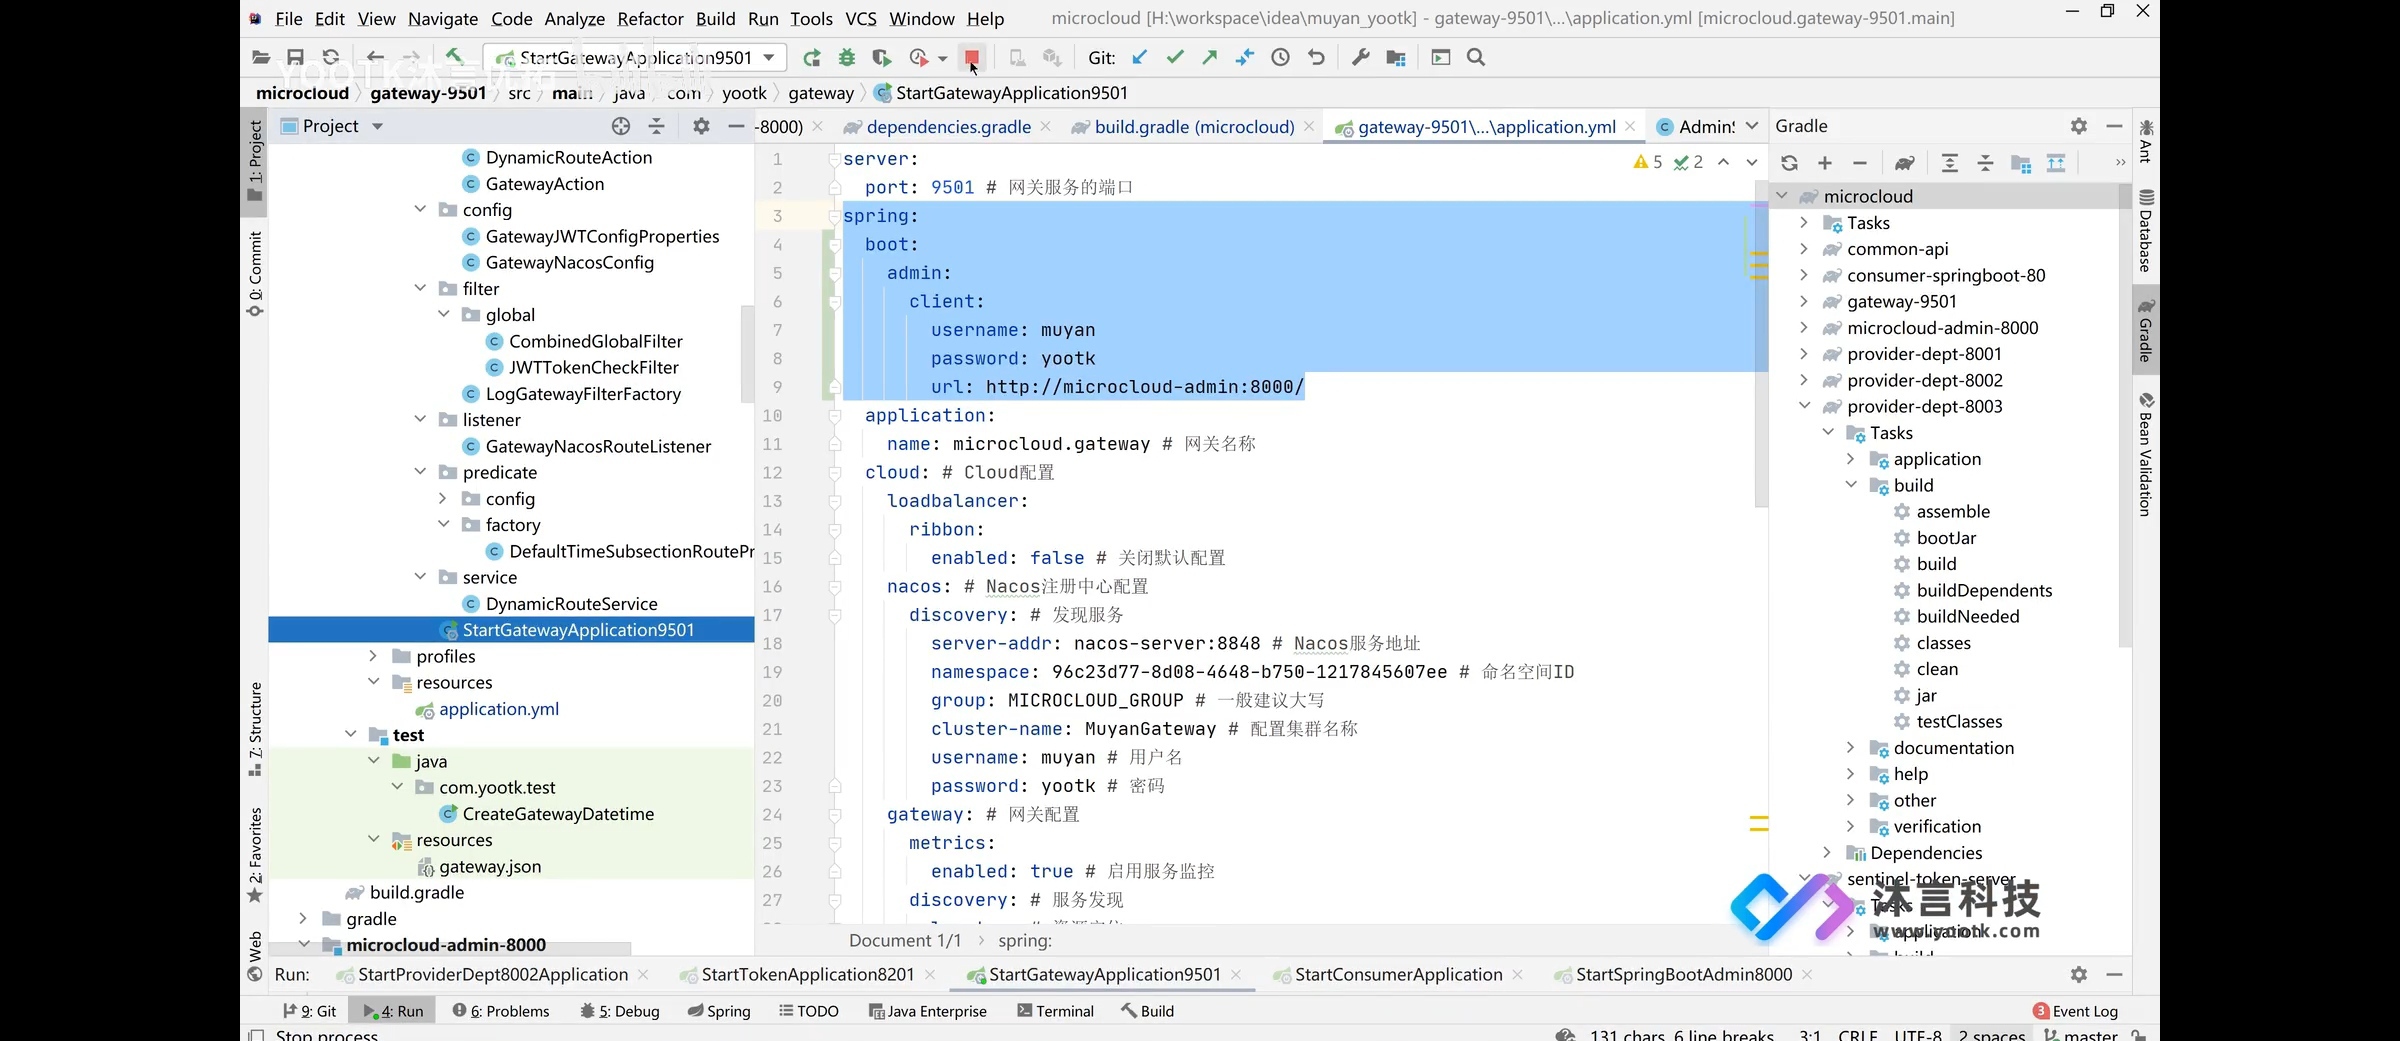Collapse all in Gradle tool window
The height and width of the screenshot is (1041, 2400).
tap(1985, 163)
